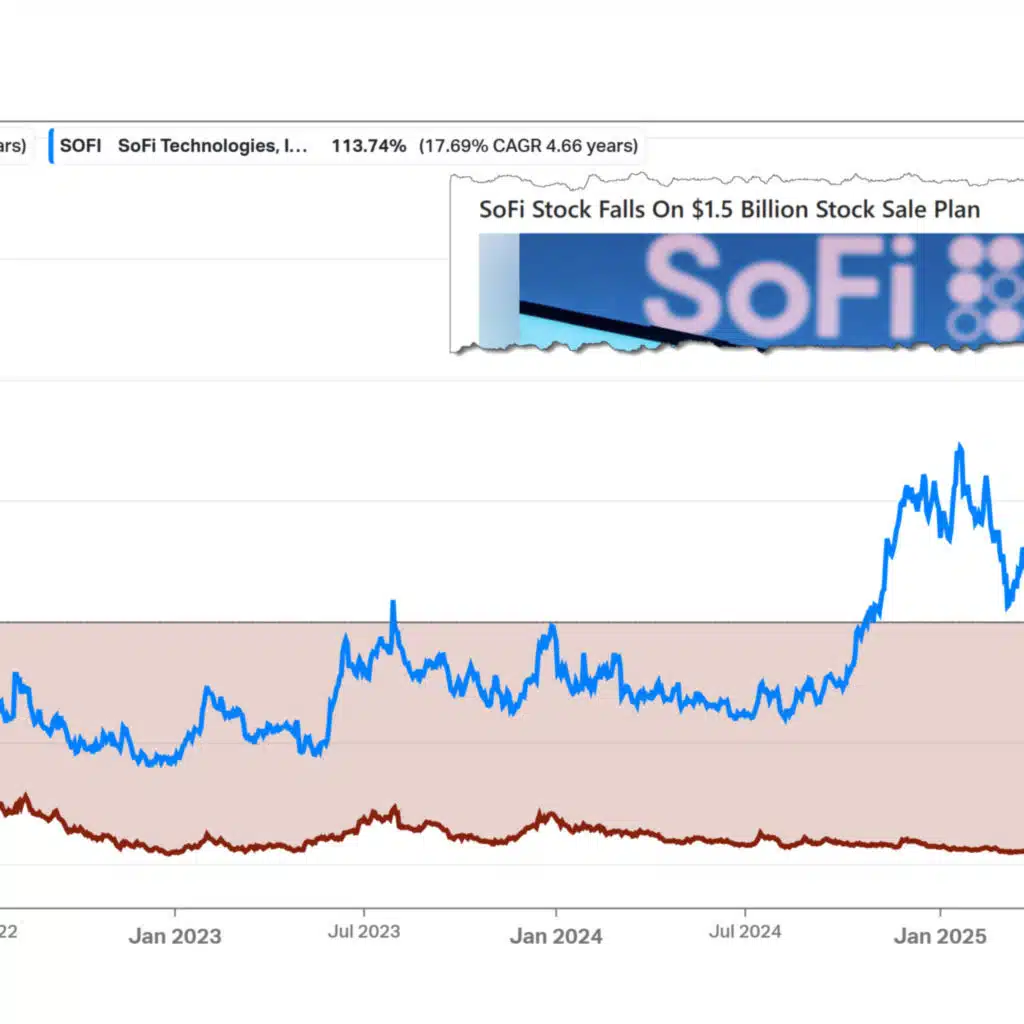Select the Jul 2024 axis label
The image size is (1024, 1024).
(745, 931)
